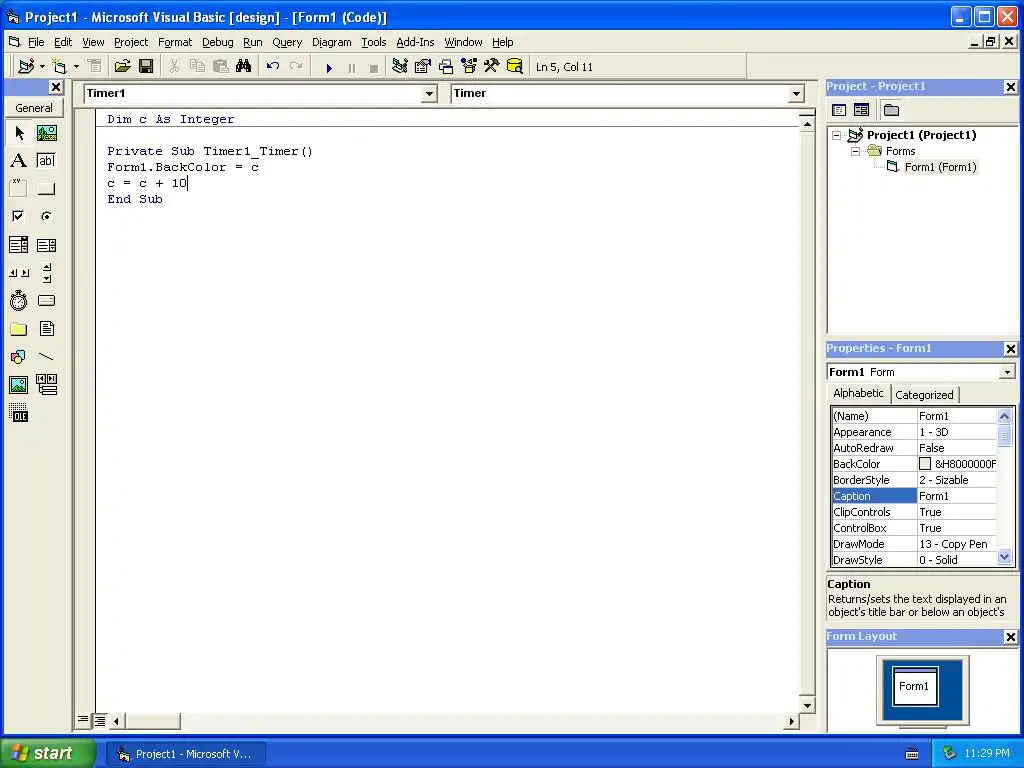This screenshot has height=768, width=1024.
Task: Select the ComboBox control tool
Action: [x=19, y=245]
